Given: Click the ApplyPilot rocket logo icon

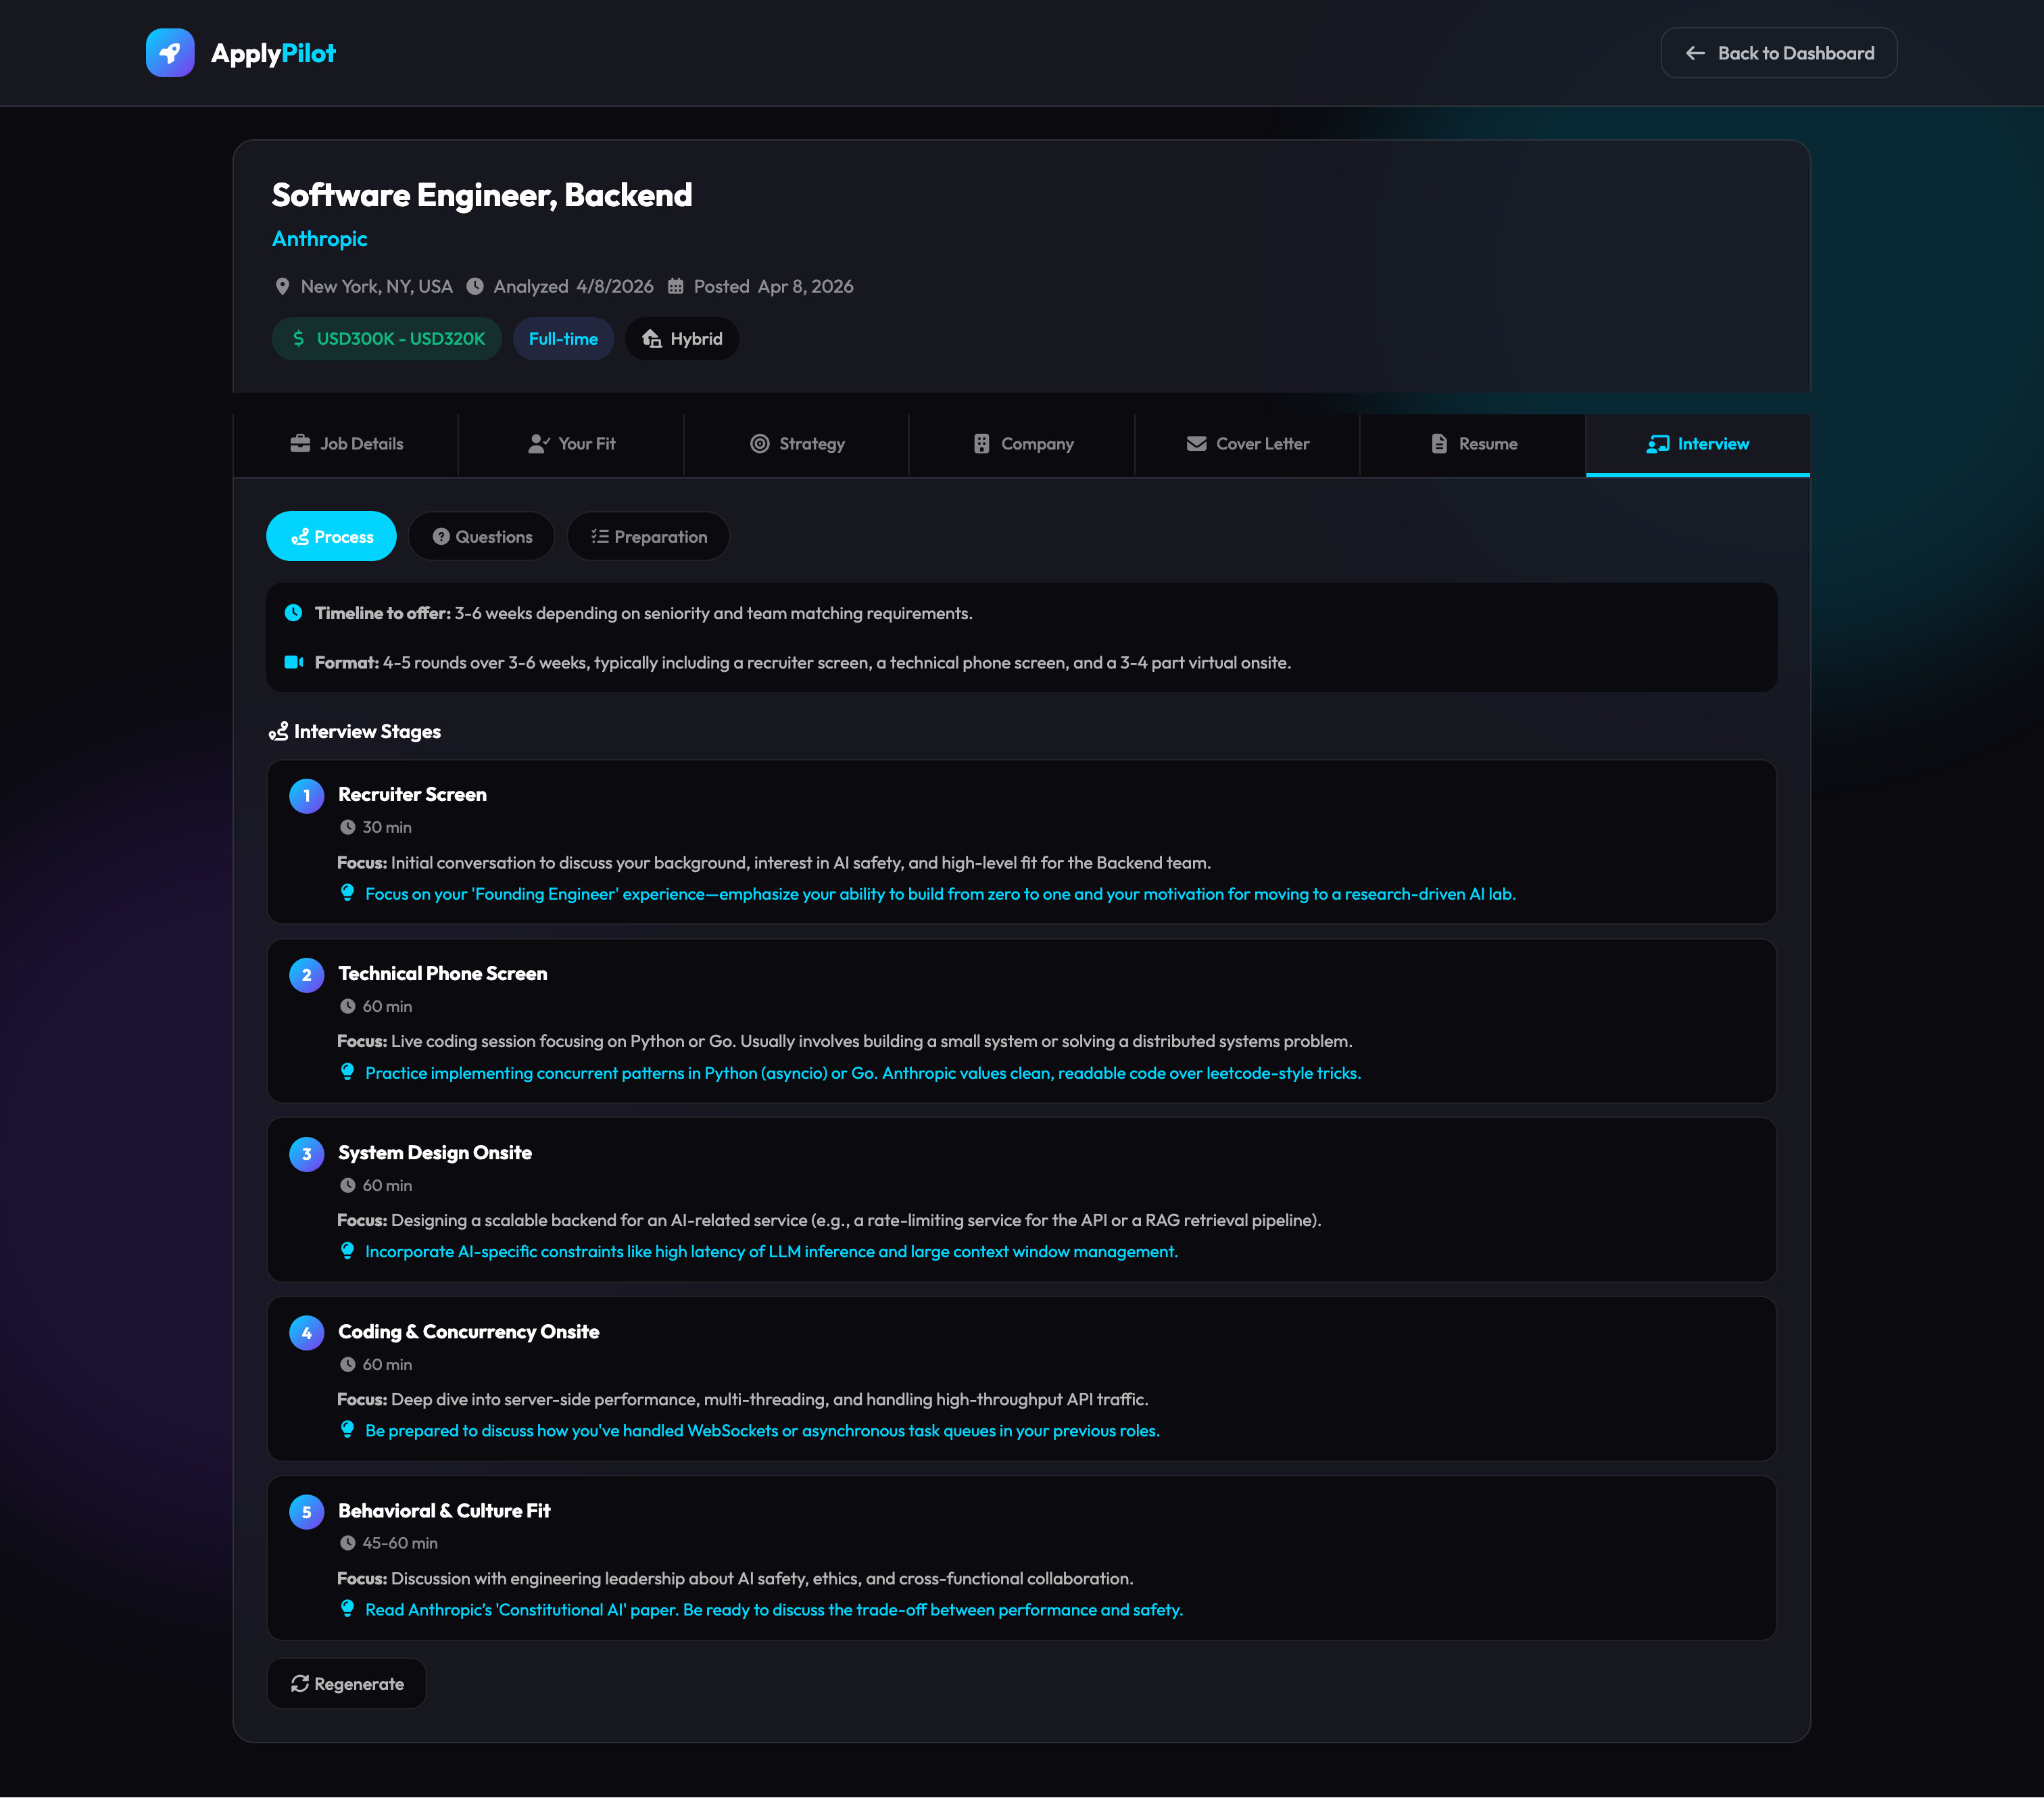Looking at the screenshot, I should click(x=170, y=53).
